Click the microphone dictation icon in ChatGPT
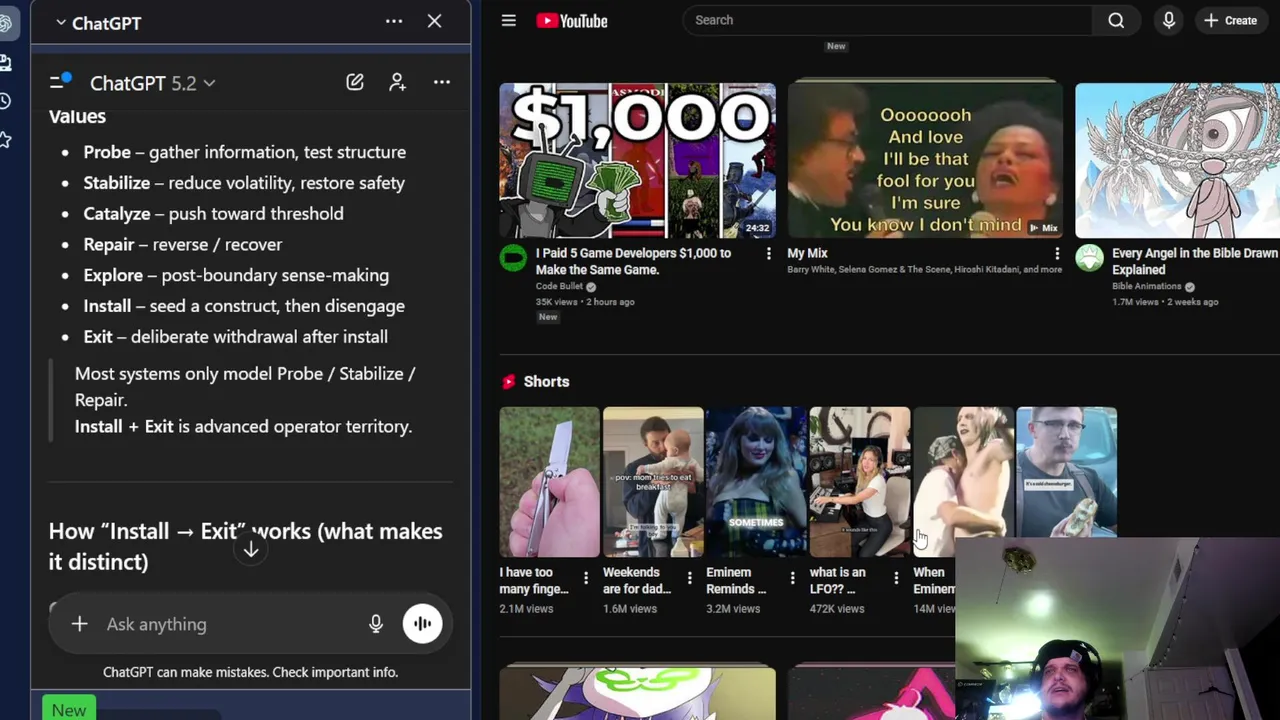This screenshot has height=720, width=1280. click(x=376, y=624)
